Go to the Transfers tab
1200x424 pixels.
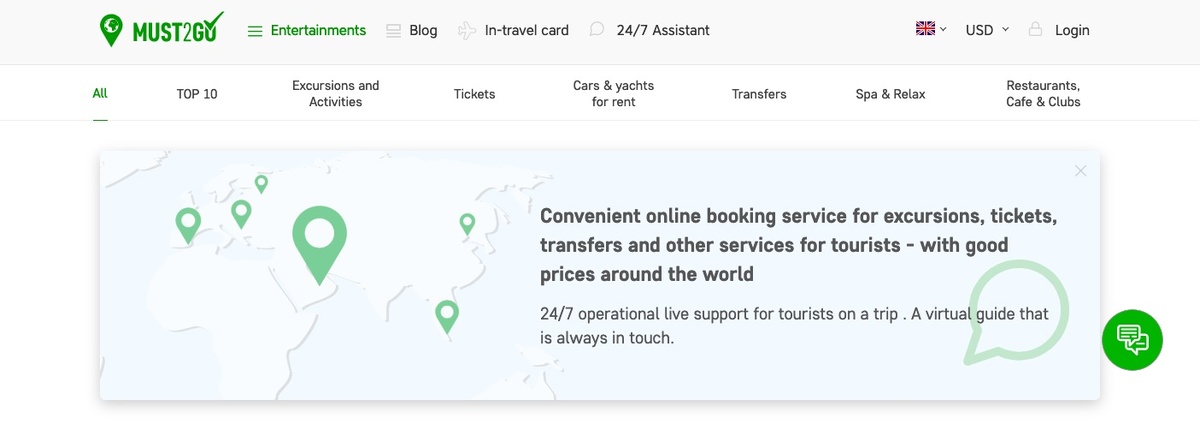click(x=759, y=94)
